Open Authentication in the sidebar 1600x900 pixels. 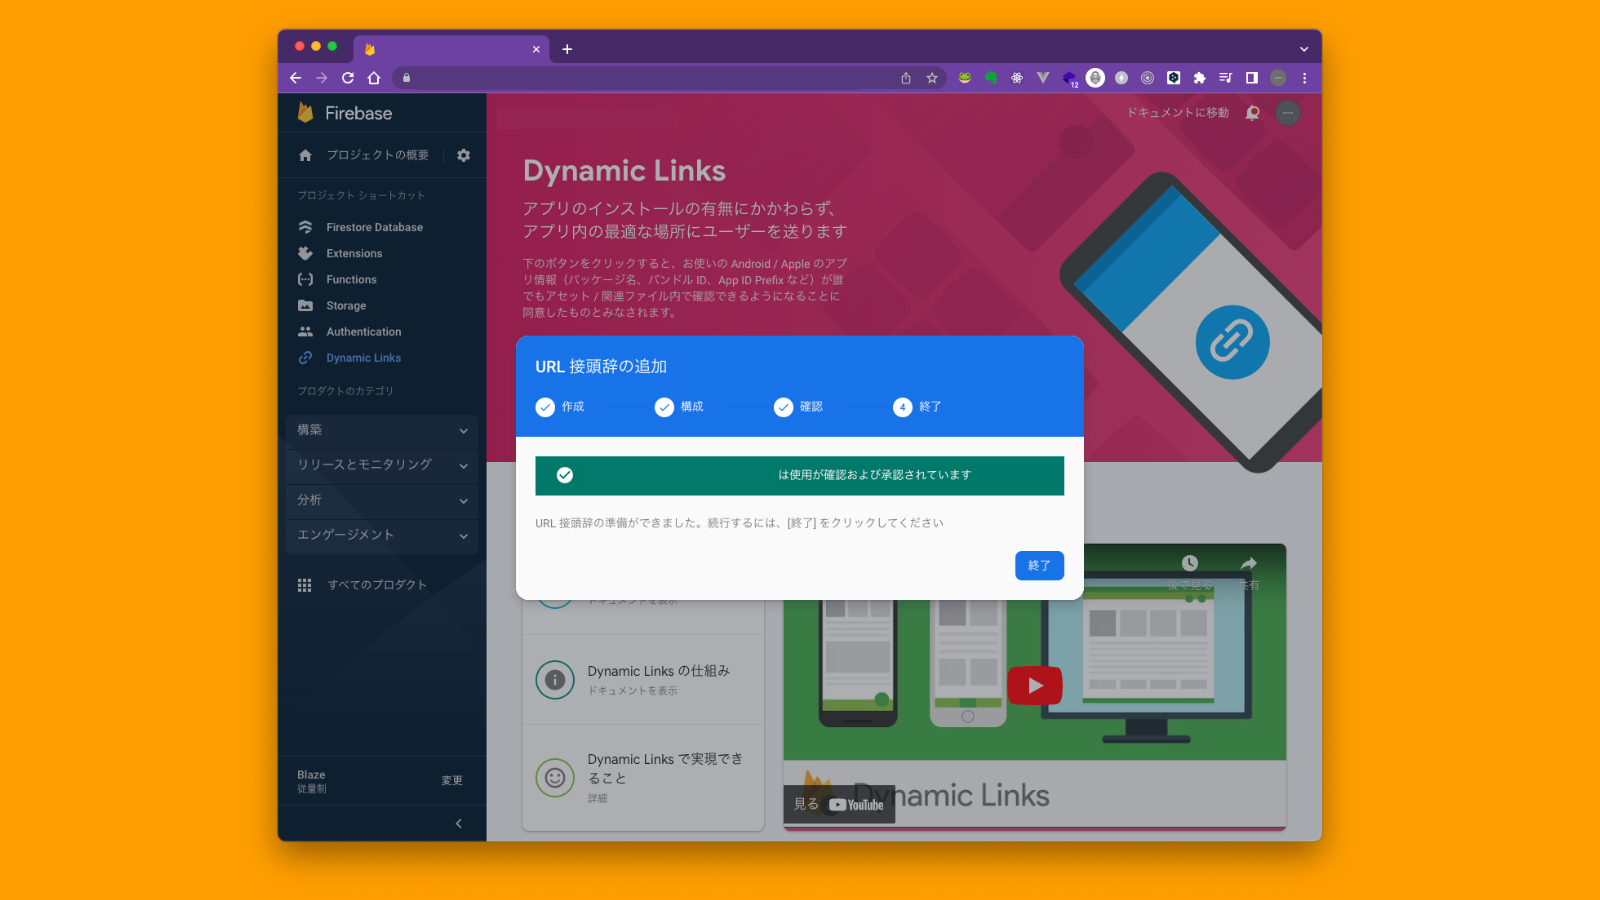coord(363,331)
